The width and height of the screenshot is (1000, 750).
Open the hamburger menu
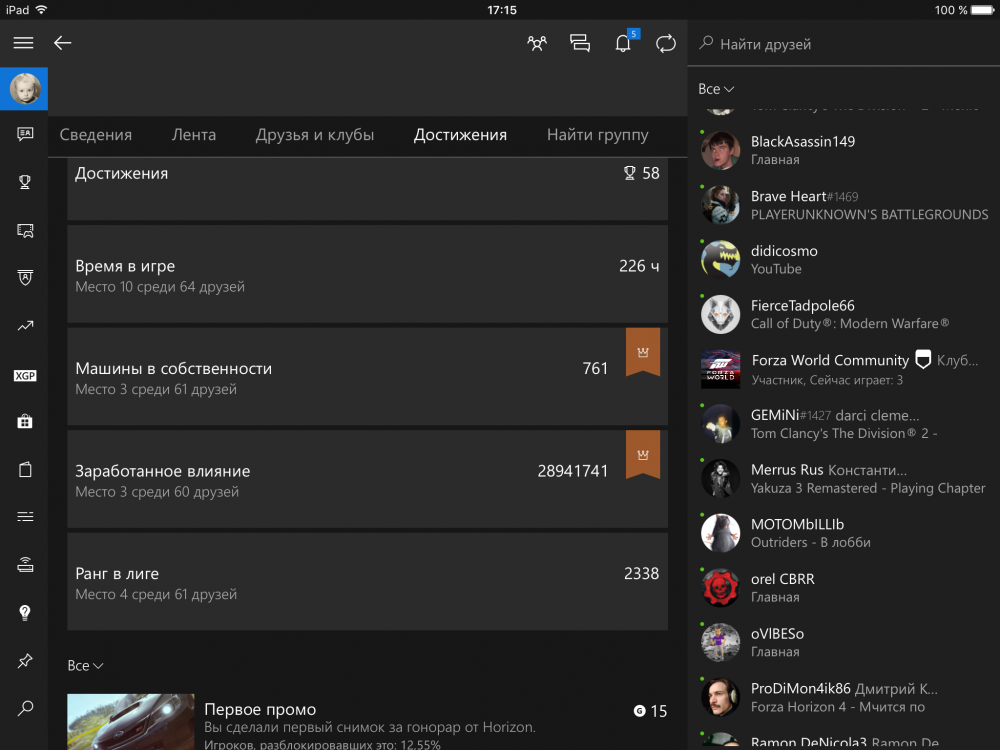(x=23, y=43)
